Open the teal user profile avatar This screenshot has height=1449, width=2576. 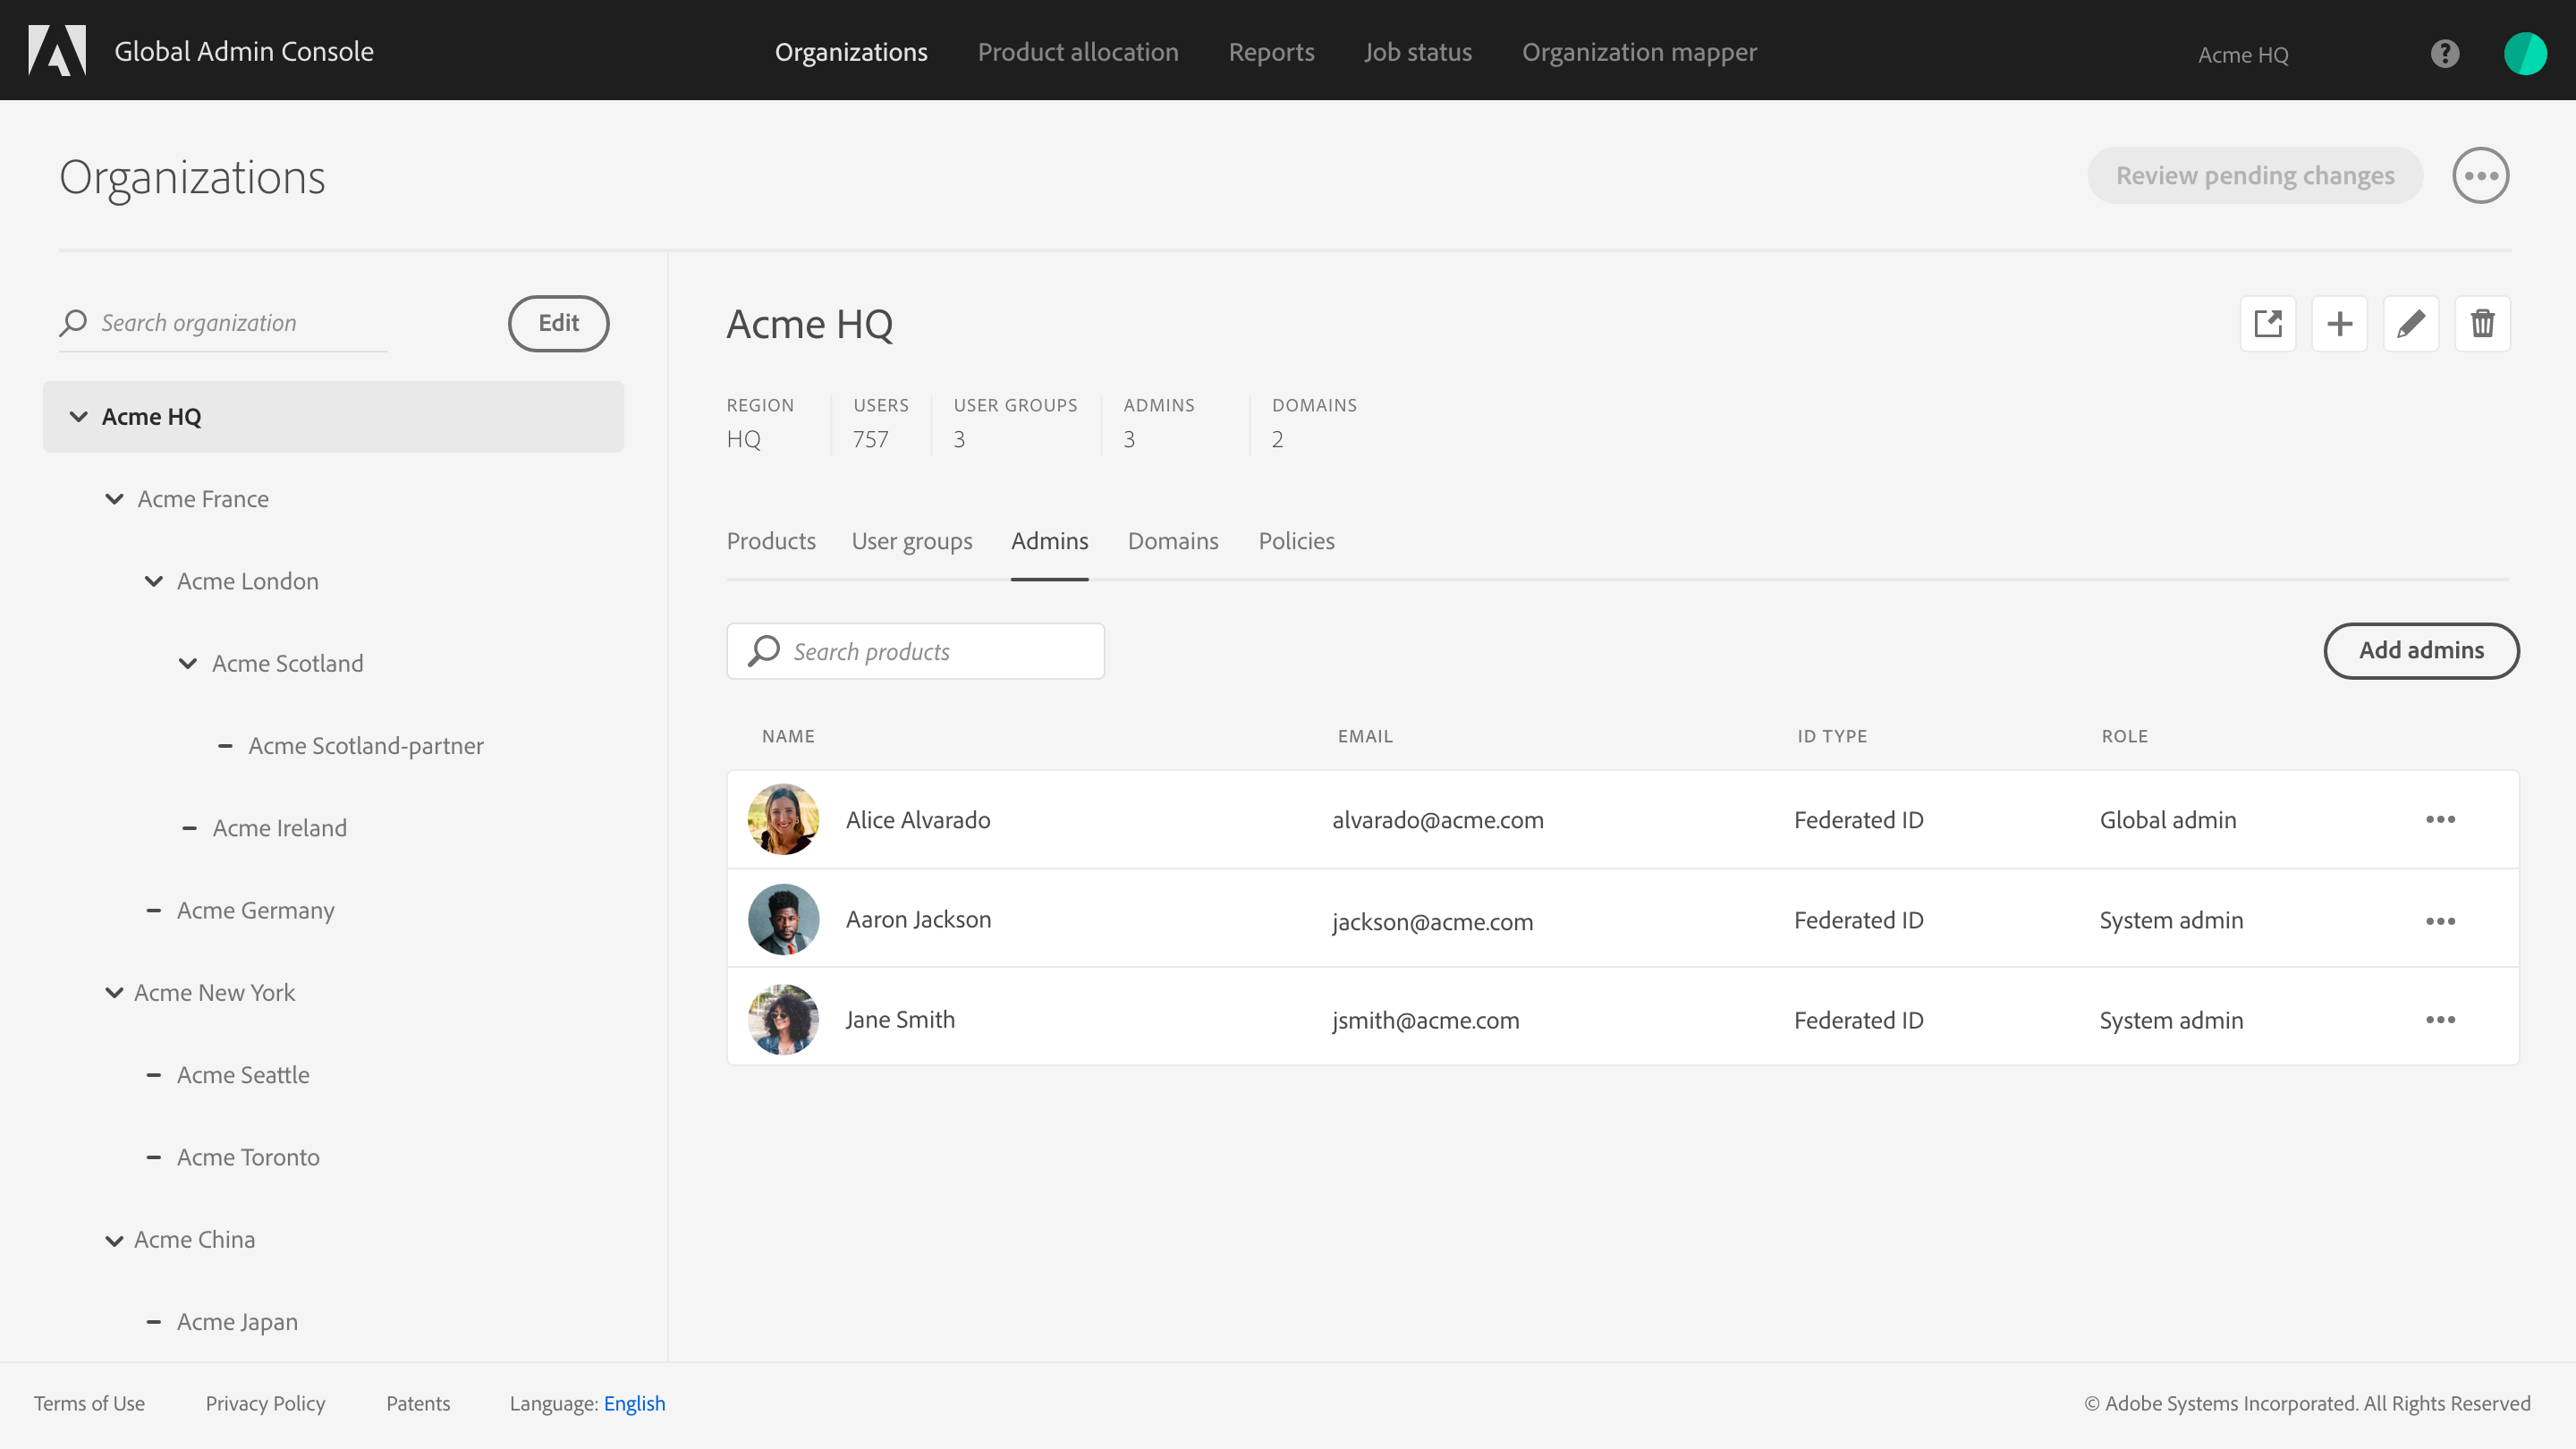click(2525, 53)
